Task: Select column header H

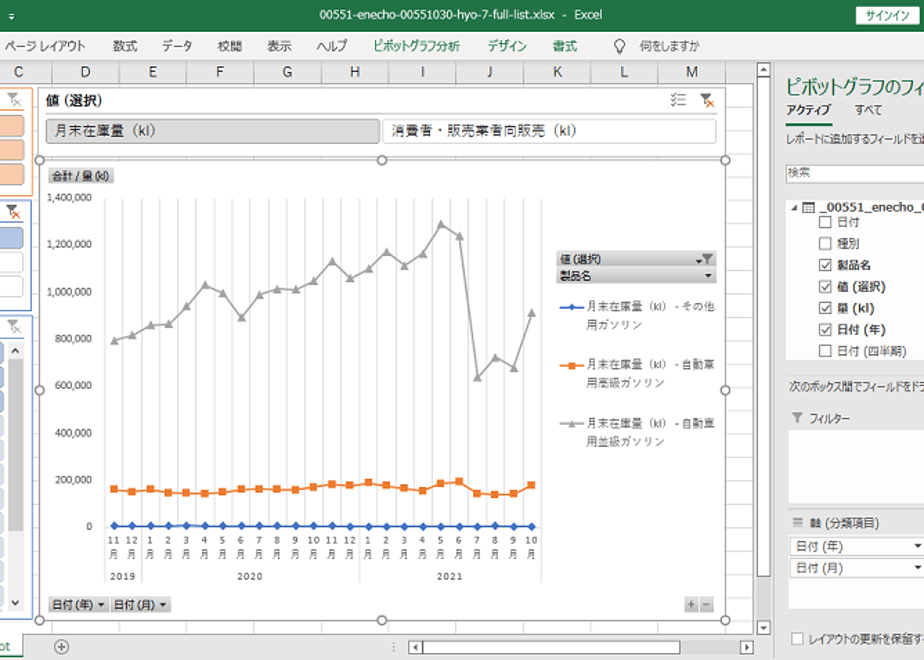Action: 355,72
